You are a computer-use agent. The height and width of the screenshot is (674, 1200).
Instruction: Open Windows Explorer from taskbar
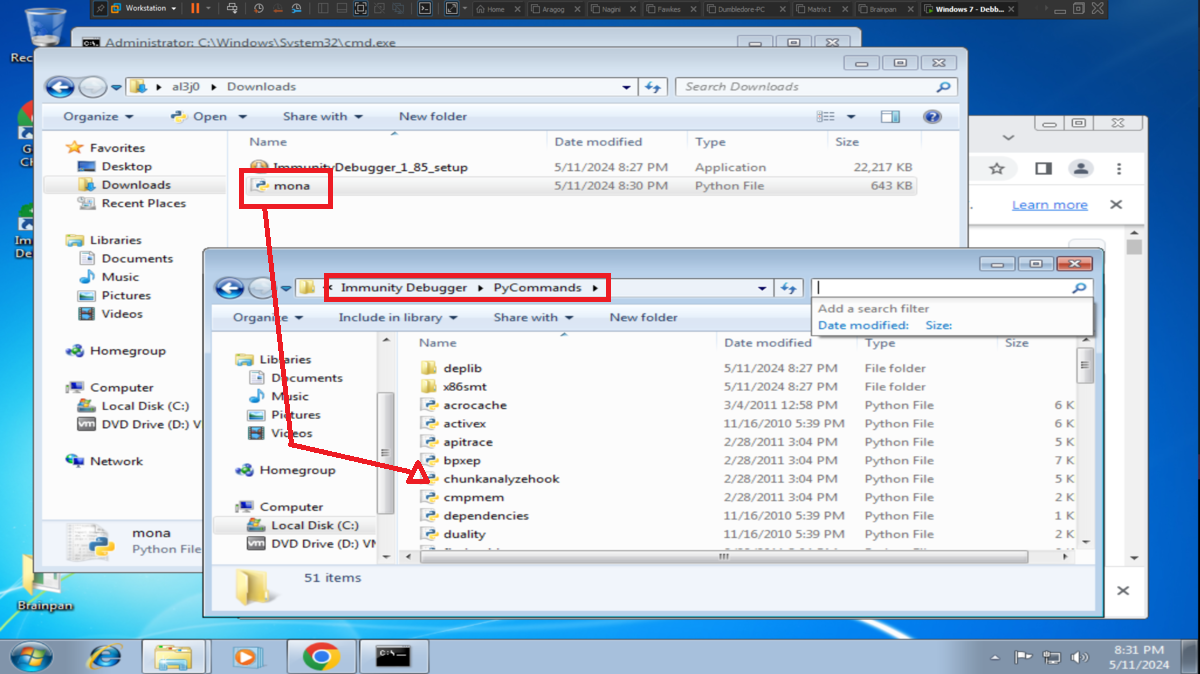(x=173, y=657)
